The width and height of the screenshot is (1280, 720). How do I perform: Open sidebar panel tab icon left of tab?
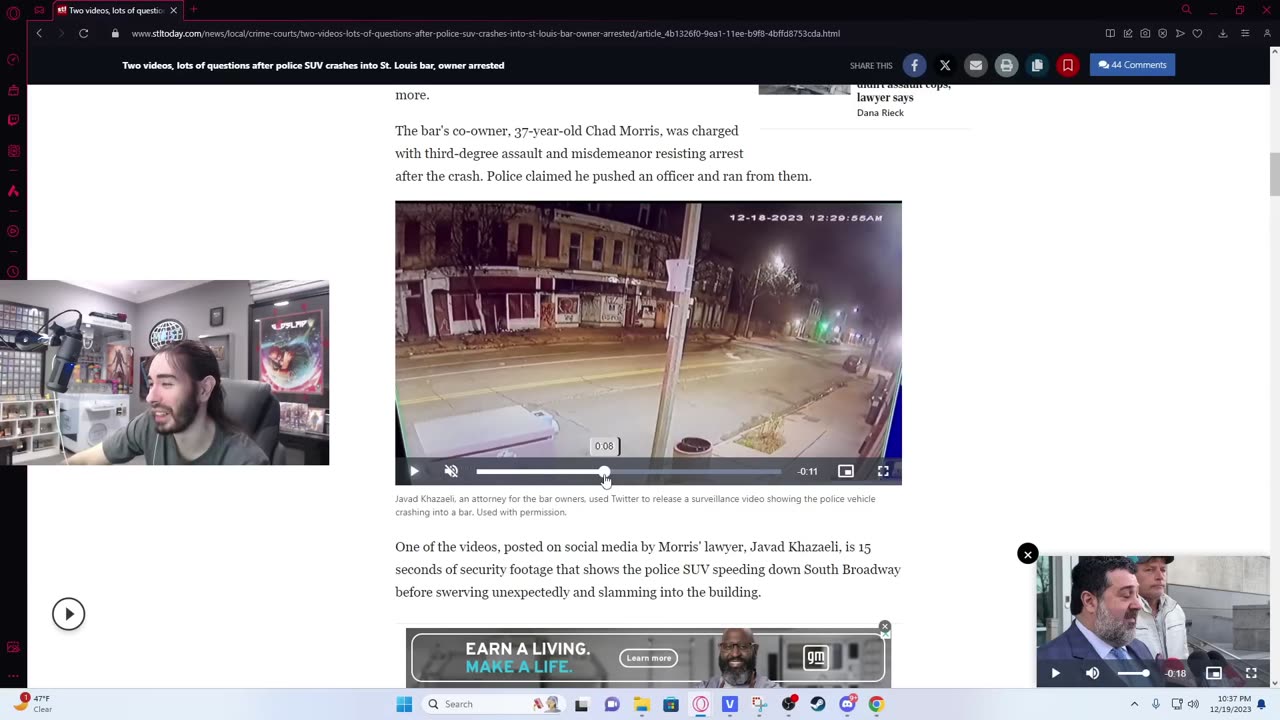40,10
